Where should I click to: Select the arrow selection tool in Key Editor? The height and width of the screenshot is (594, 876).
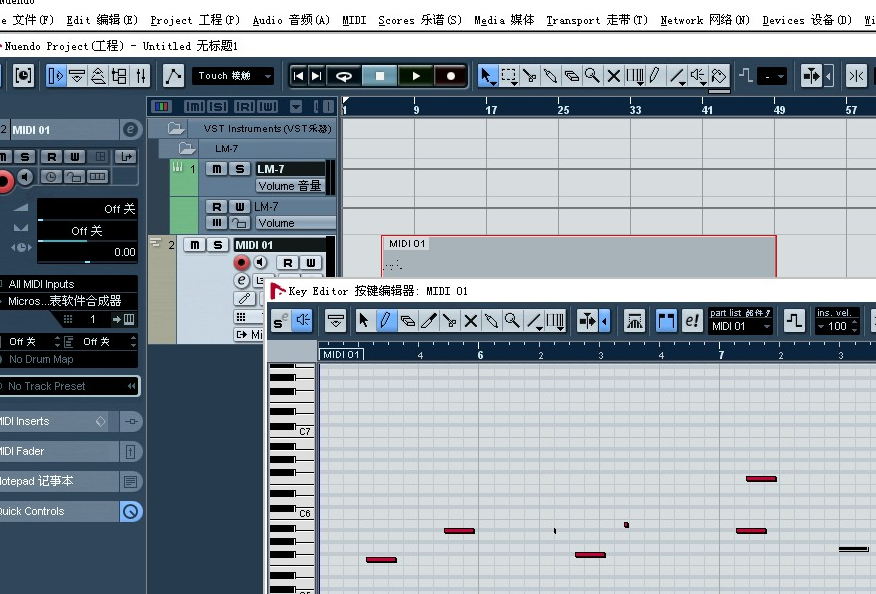coord(364,321)
